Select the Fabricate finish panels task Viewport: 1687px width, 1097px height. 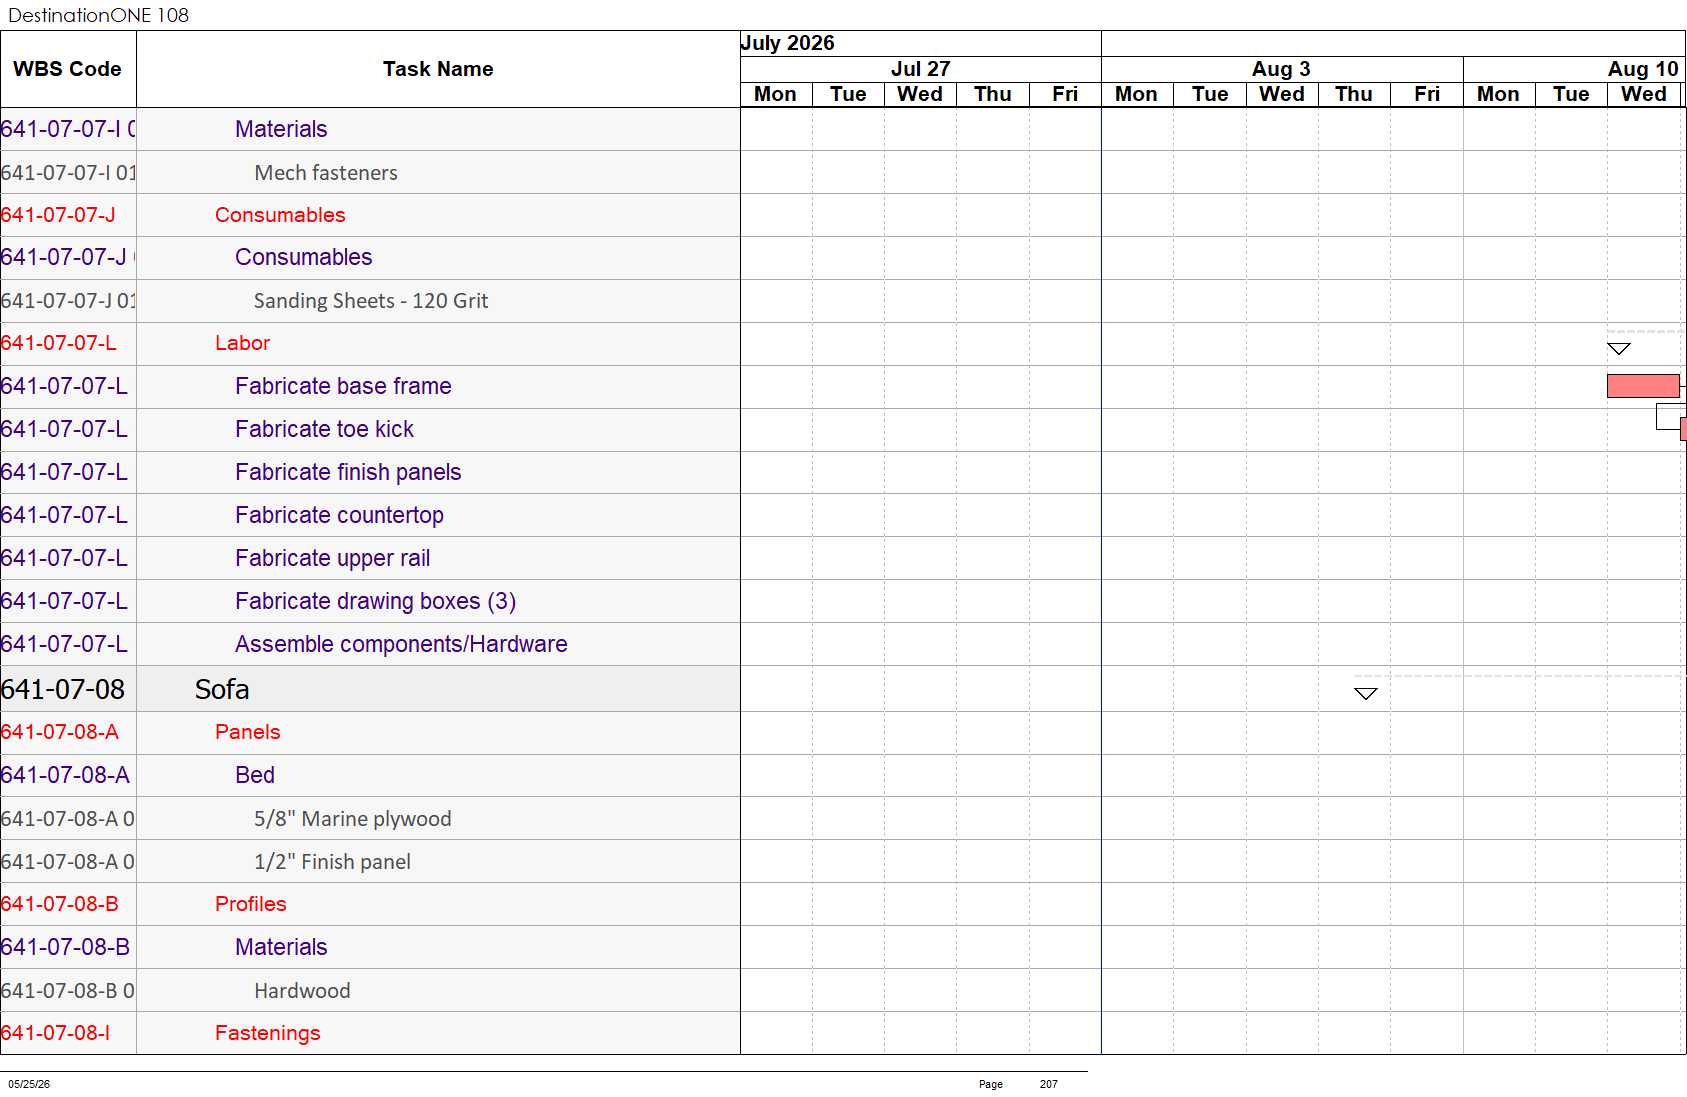tap(348, 472)
